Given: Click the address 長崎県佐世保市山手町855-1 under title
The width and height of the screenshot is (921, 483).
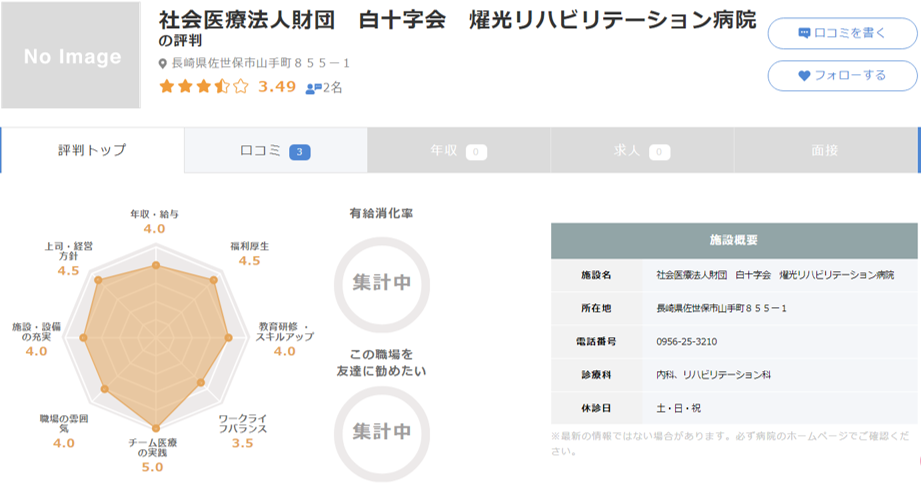Looking at the screenshot, I should click(260, 63).
